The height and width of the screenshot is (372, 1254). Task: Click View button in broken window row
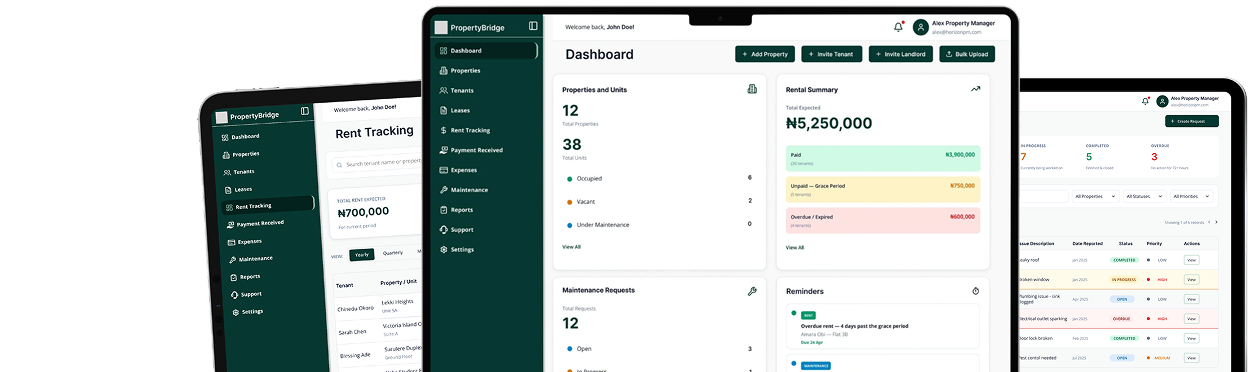[1191, 280]
